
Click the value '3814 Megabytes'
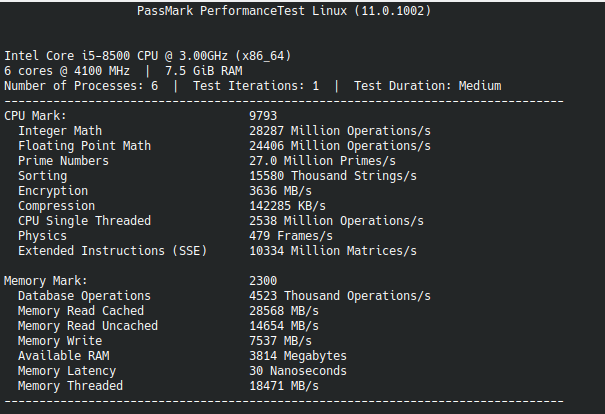click(298, 356)
